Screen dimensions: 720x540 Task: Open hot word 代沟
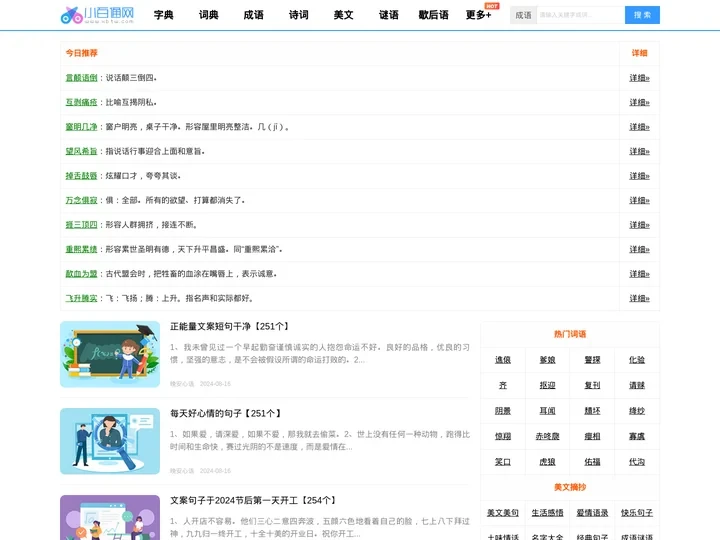(637, 462)
